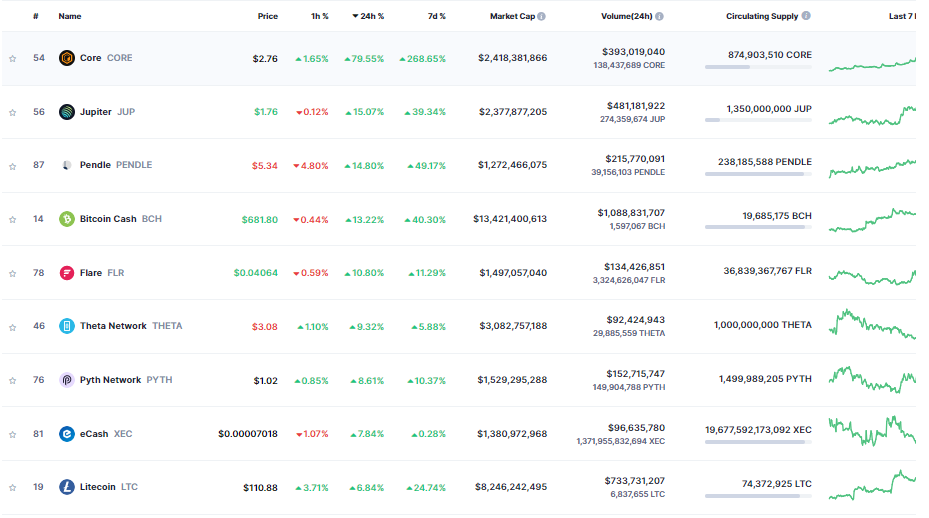This screenshot has width=929, height=518.
Task: Open the Core CORE coin page
Action: [x=106, y=58]
